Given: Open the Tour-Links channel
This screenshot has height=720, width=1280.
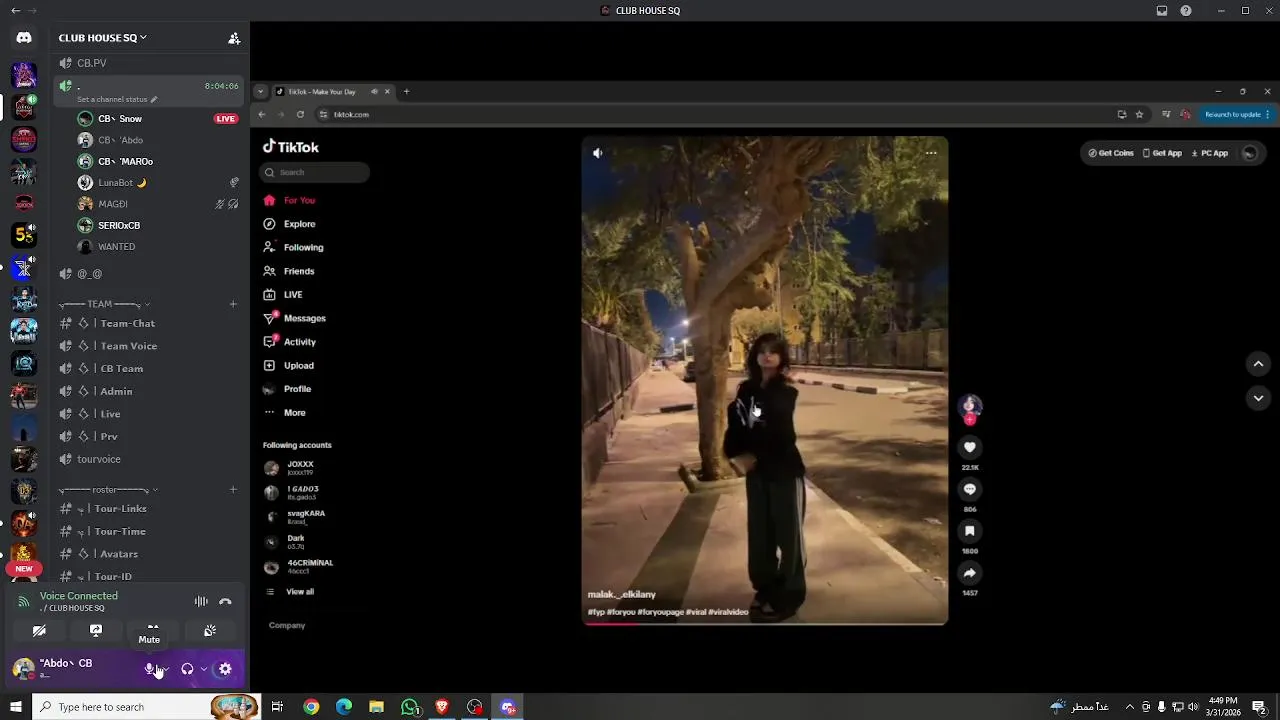Looking at the screenshot, I should (148, 508).
